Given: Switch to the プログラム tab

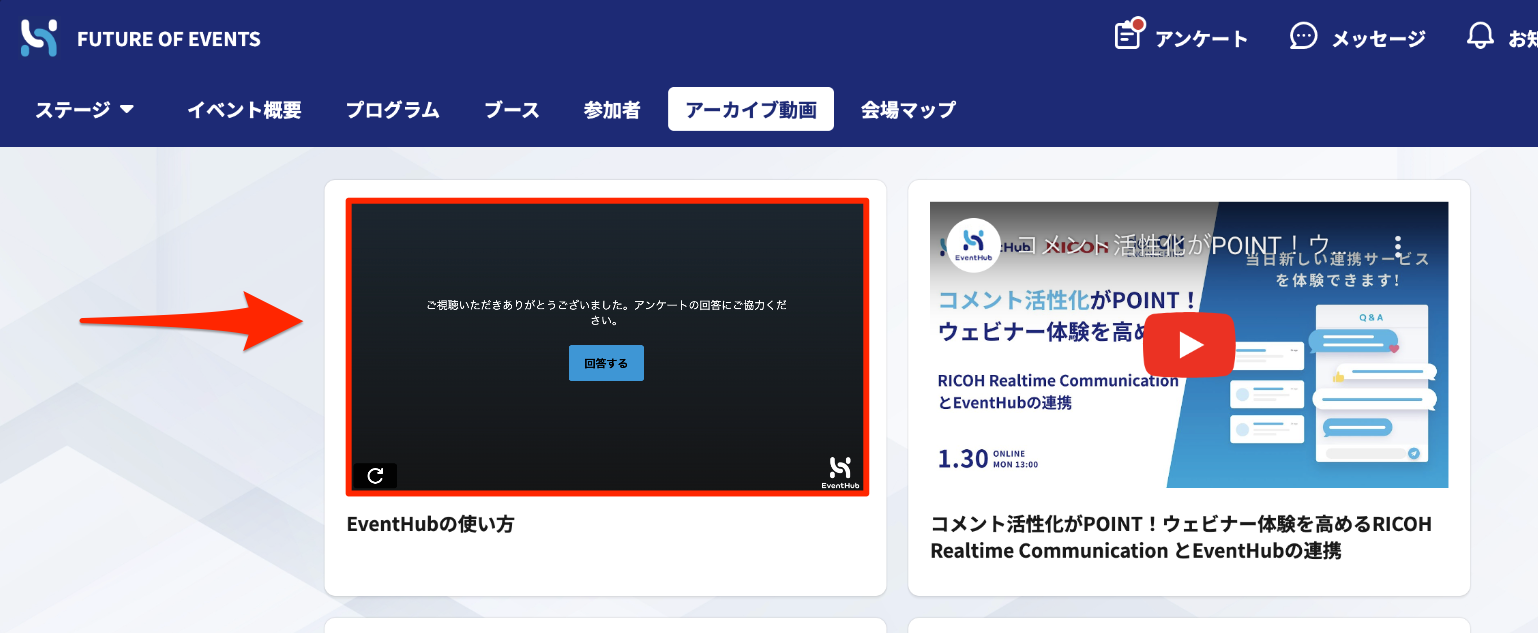Looking at the screenshot, I should (x=393, y=110).
